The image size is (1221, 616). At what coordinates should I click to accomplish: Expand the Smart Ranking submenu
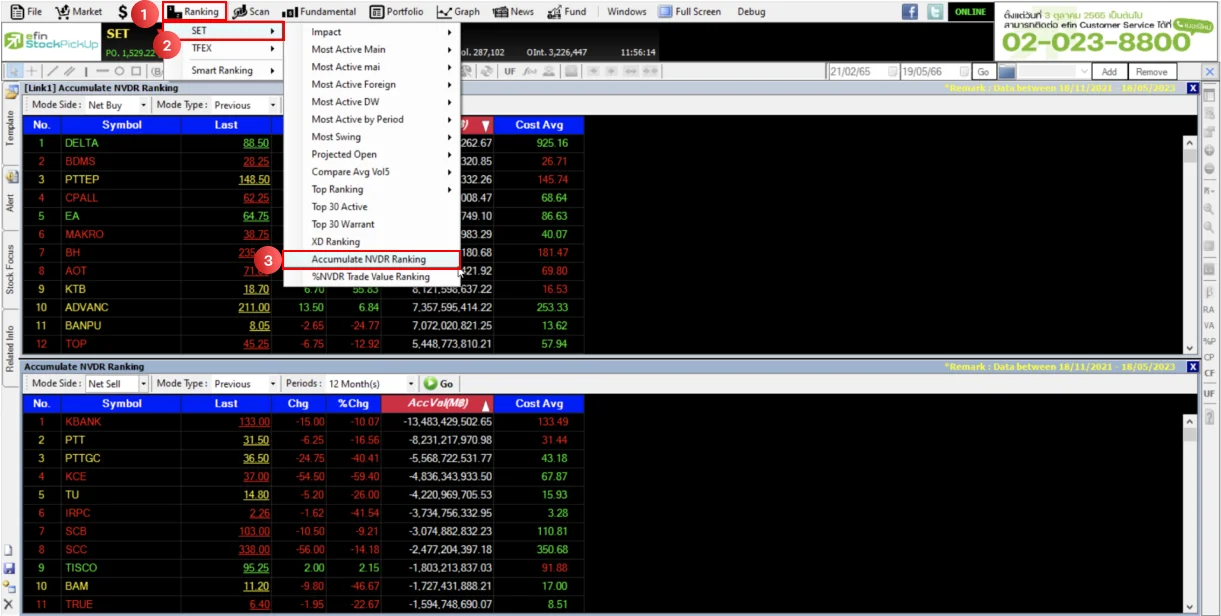(x=223, y=71)
